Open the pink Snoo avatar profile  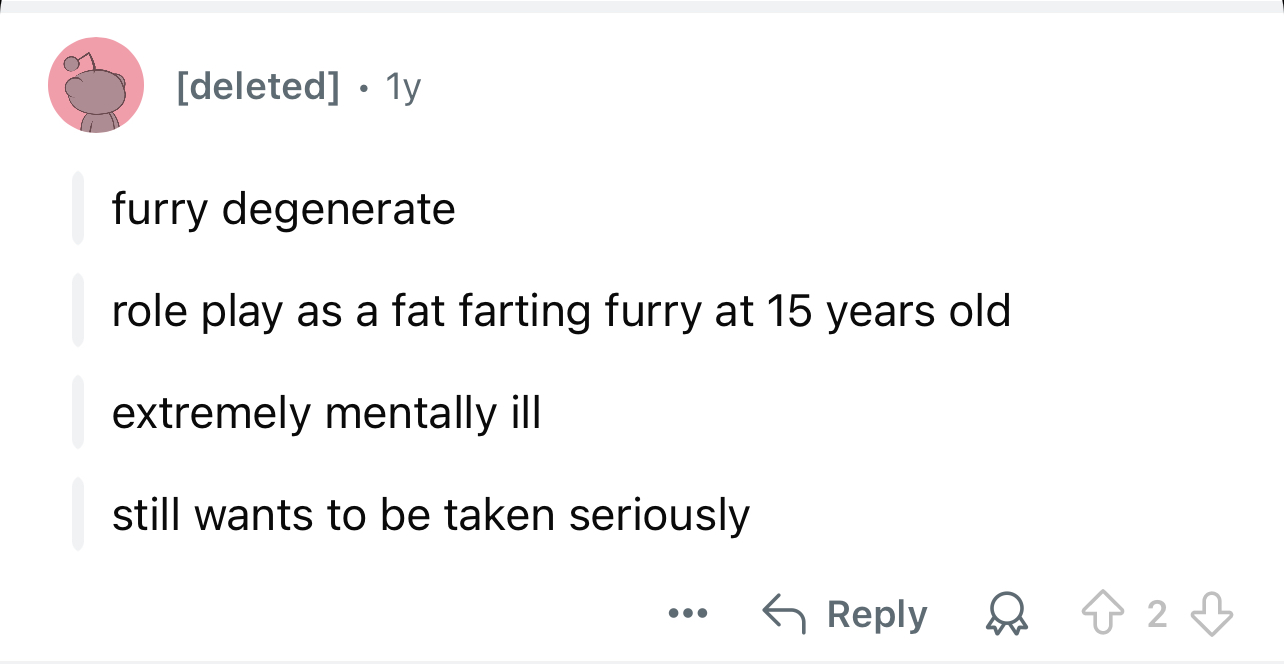96,86
